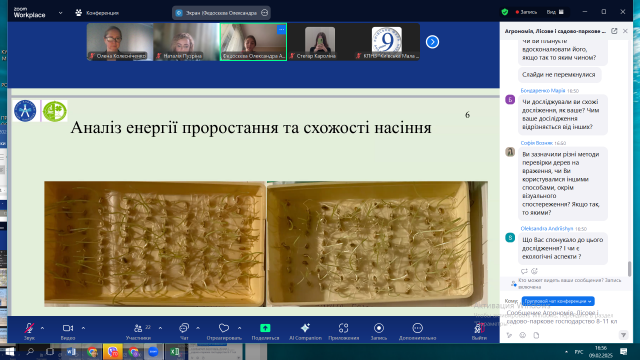Click the Запись record icon
640x360 pixels.
click(379, 331)
